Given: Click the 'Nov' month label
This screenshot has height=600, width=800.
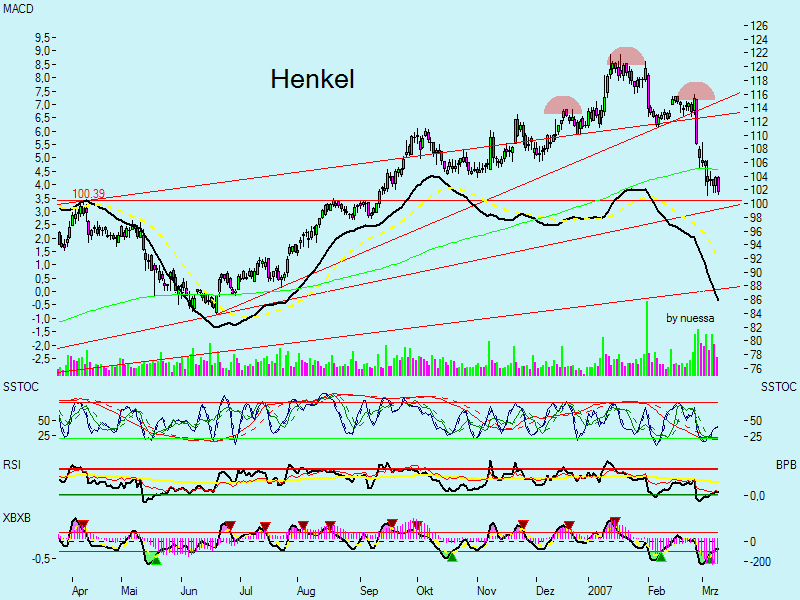Looking at the screenshot, I should pos(486,591).
